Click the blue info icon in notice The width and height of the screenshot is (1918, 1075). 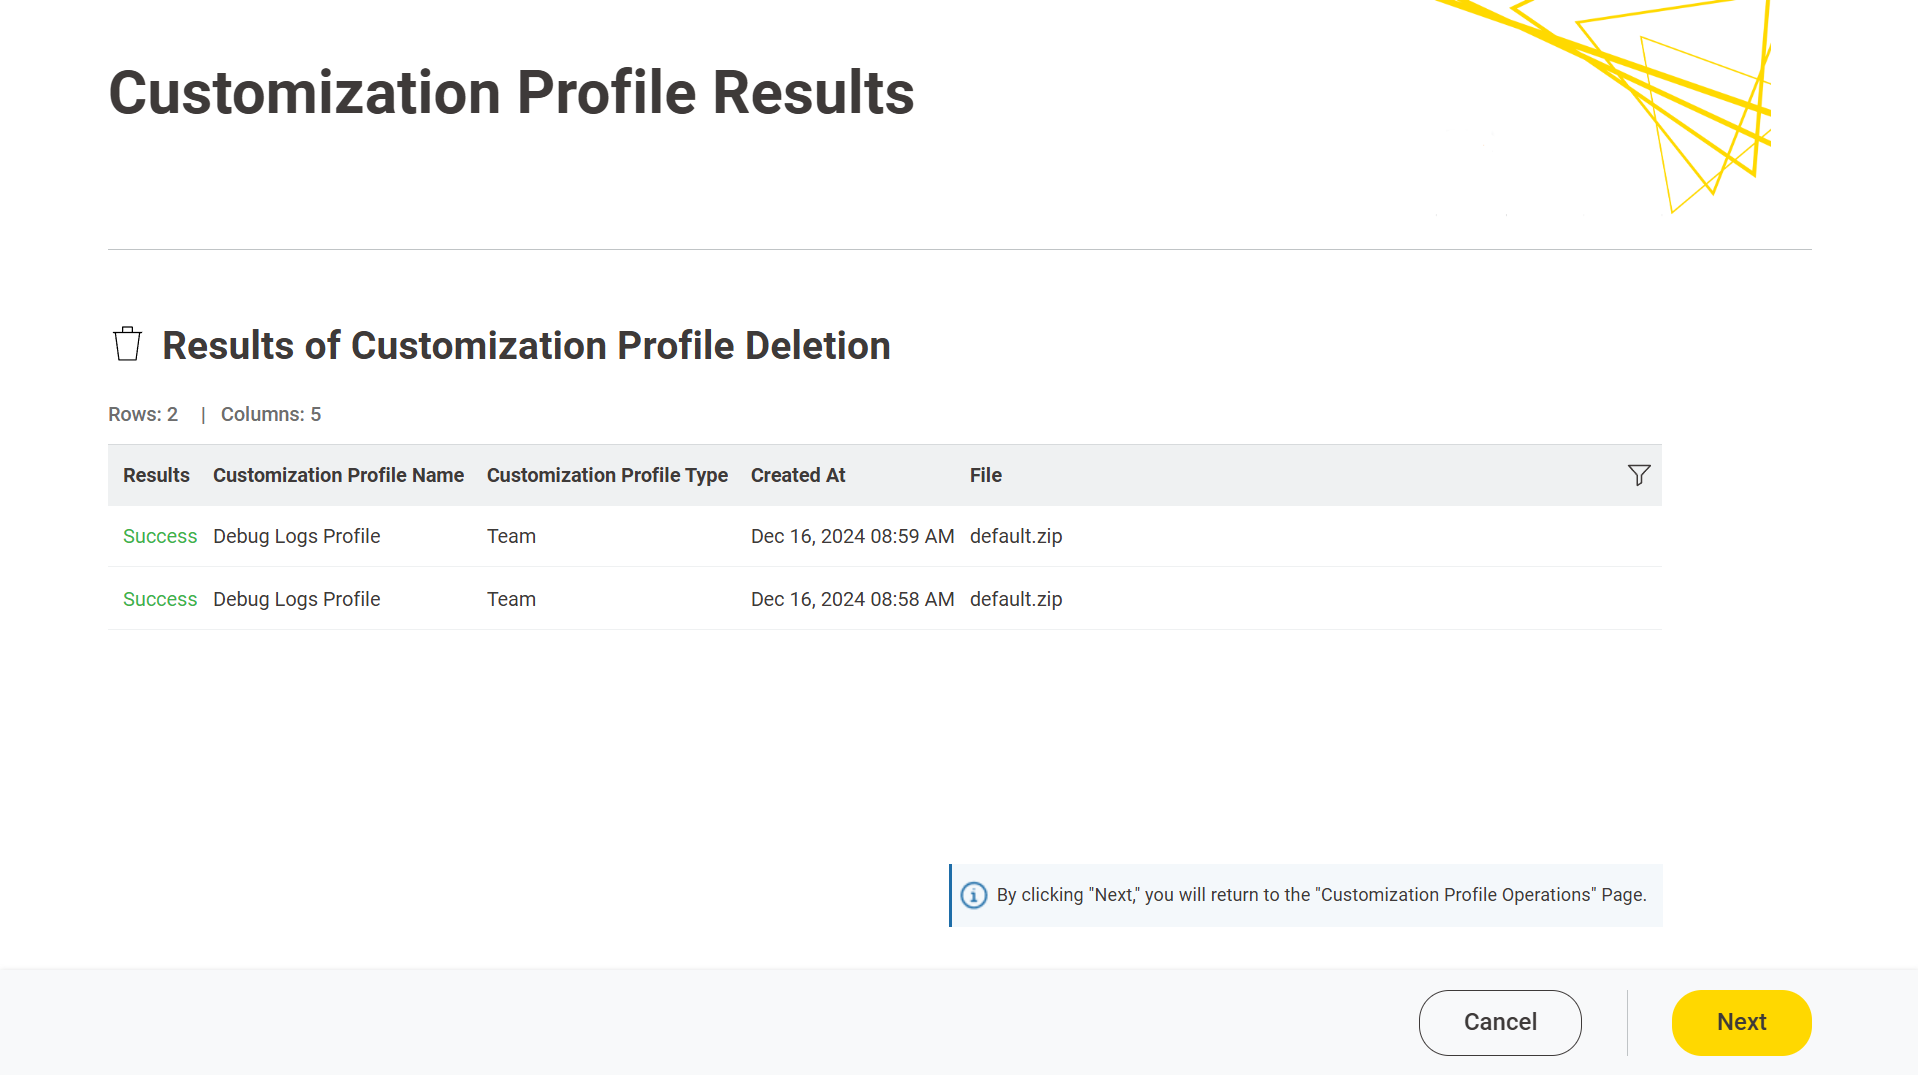[973, 895]
